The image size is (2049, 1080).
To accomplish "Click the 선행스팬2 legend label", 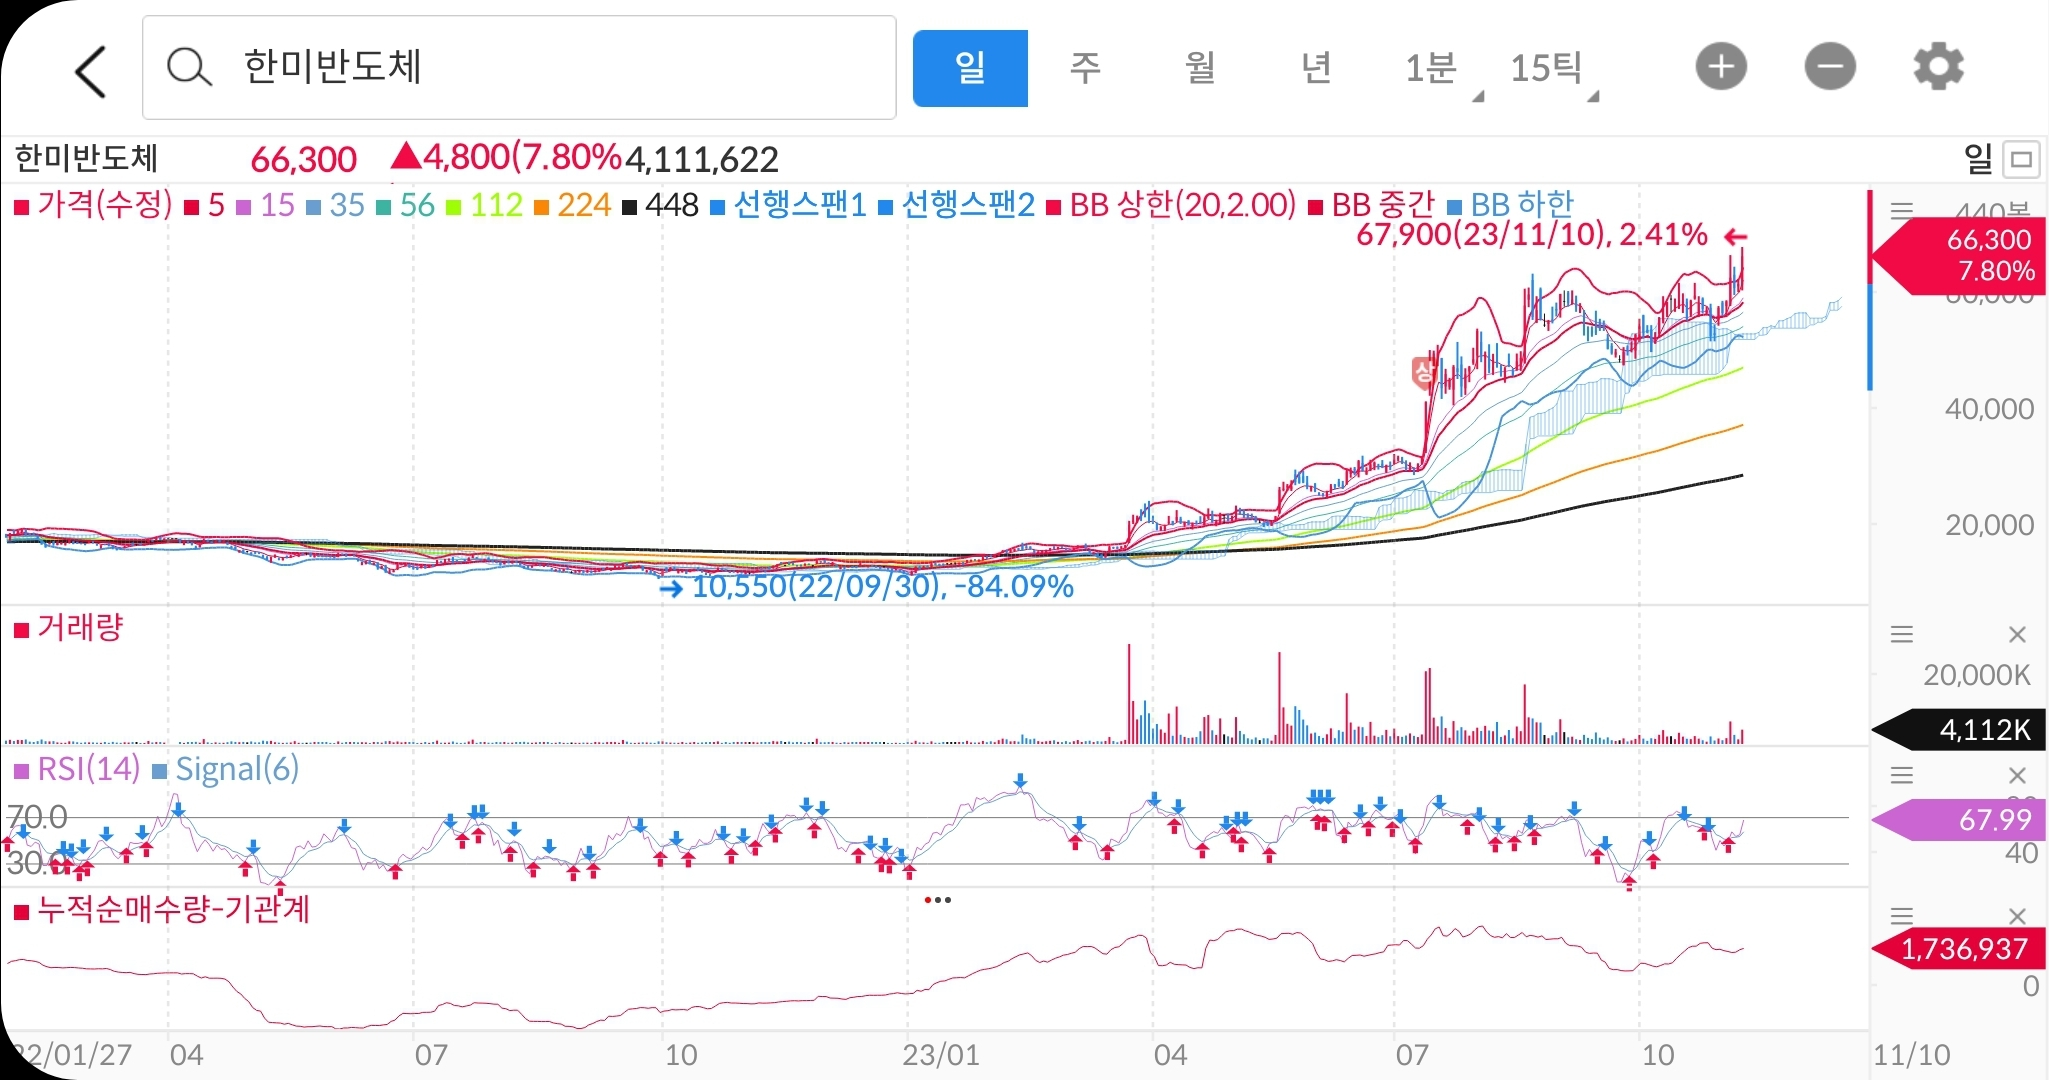I will click(956, 205).
